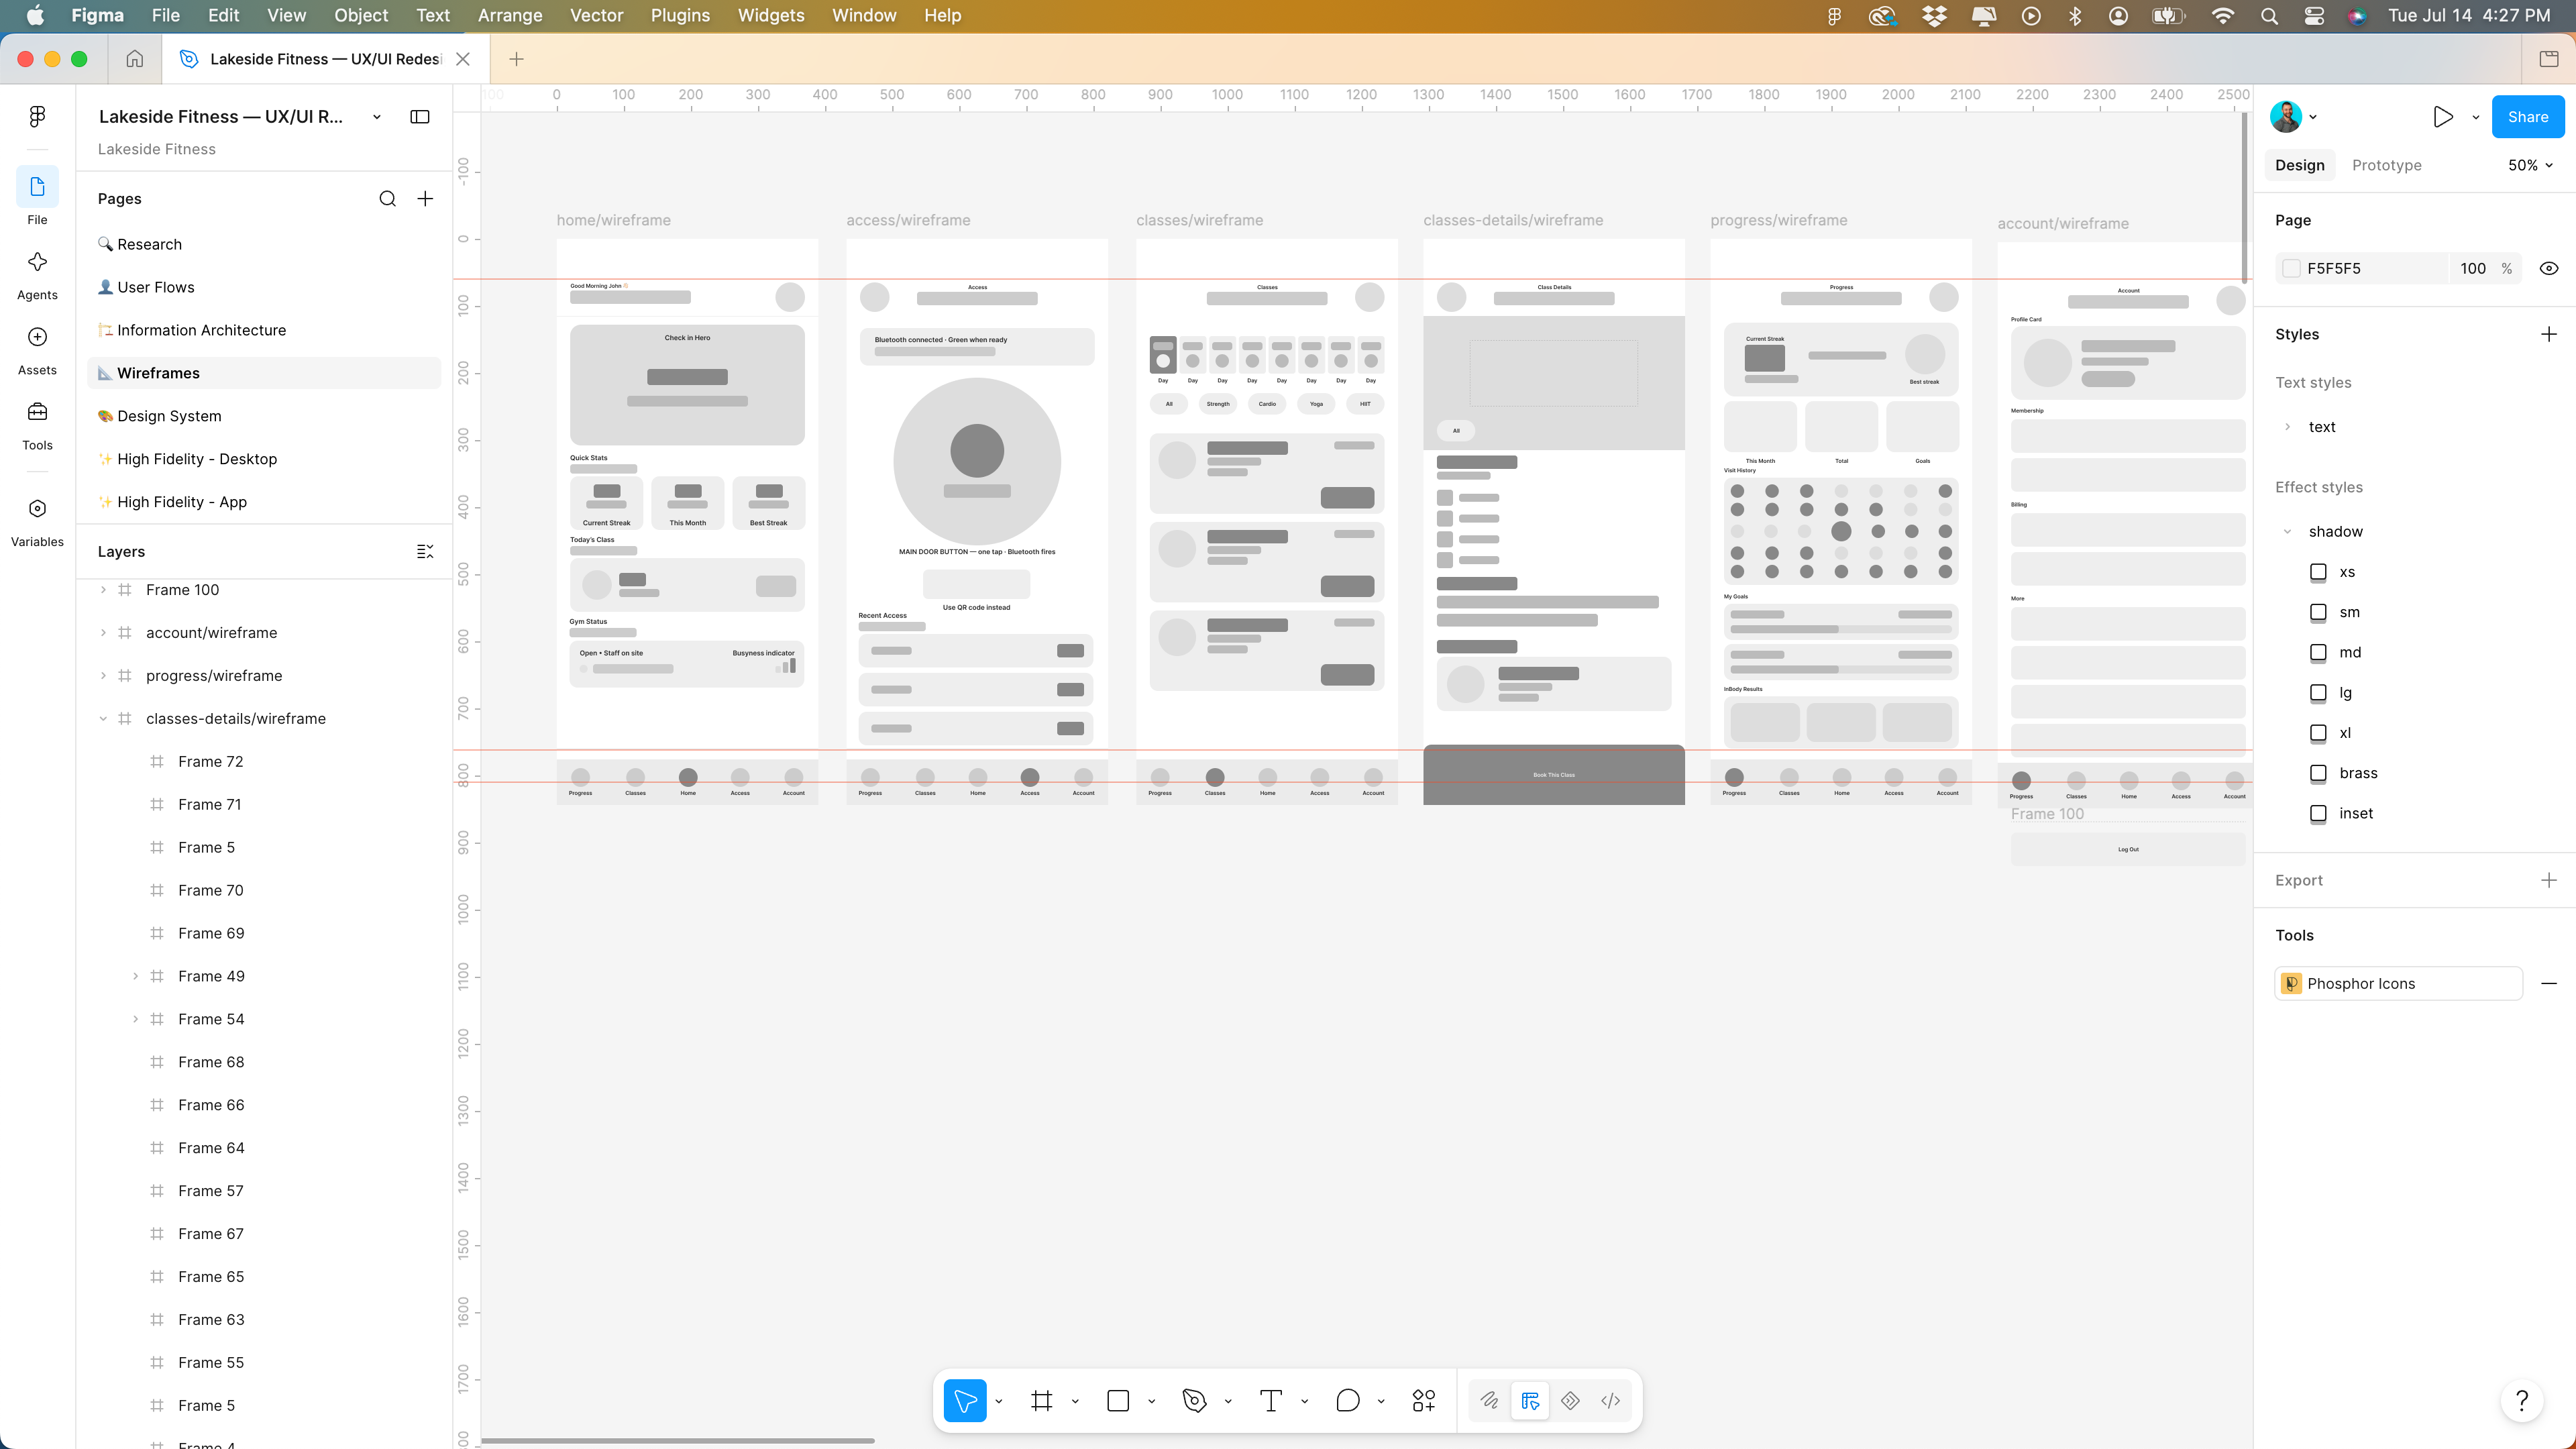Select the Rectangle shape tool

(1118, 1401)
